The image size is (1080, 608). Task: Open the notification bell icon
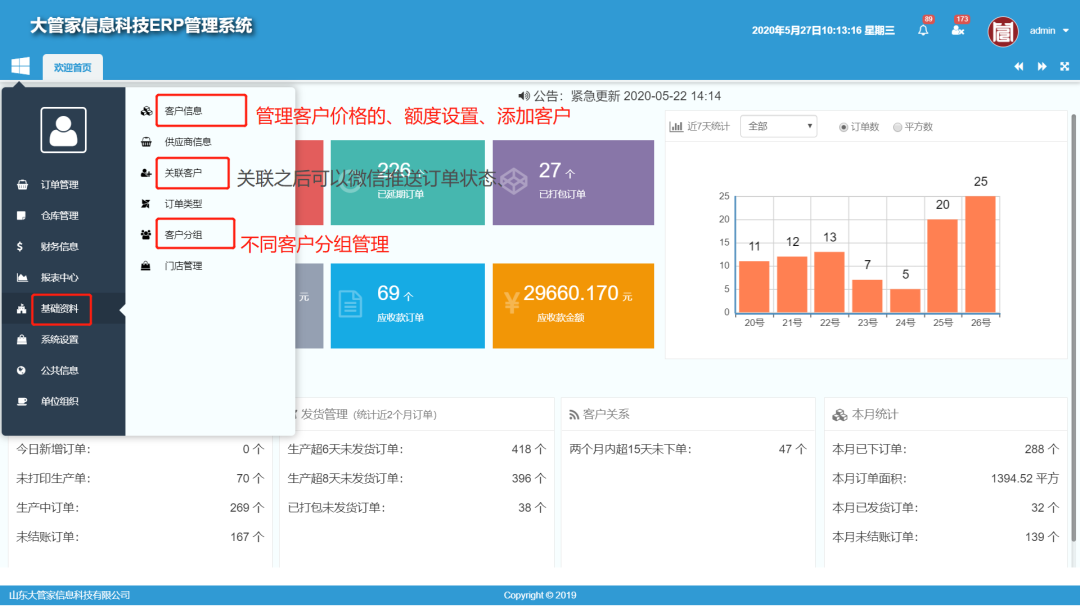923,31
